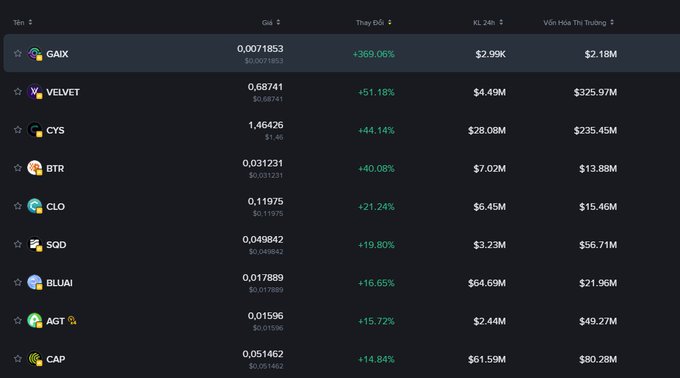Select the +16.65% change value
This screenshot has height=378, width=680.
376,283
